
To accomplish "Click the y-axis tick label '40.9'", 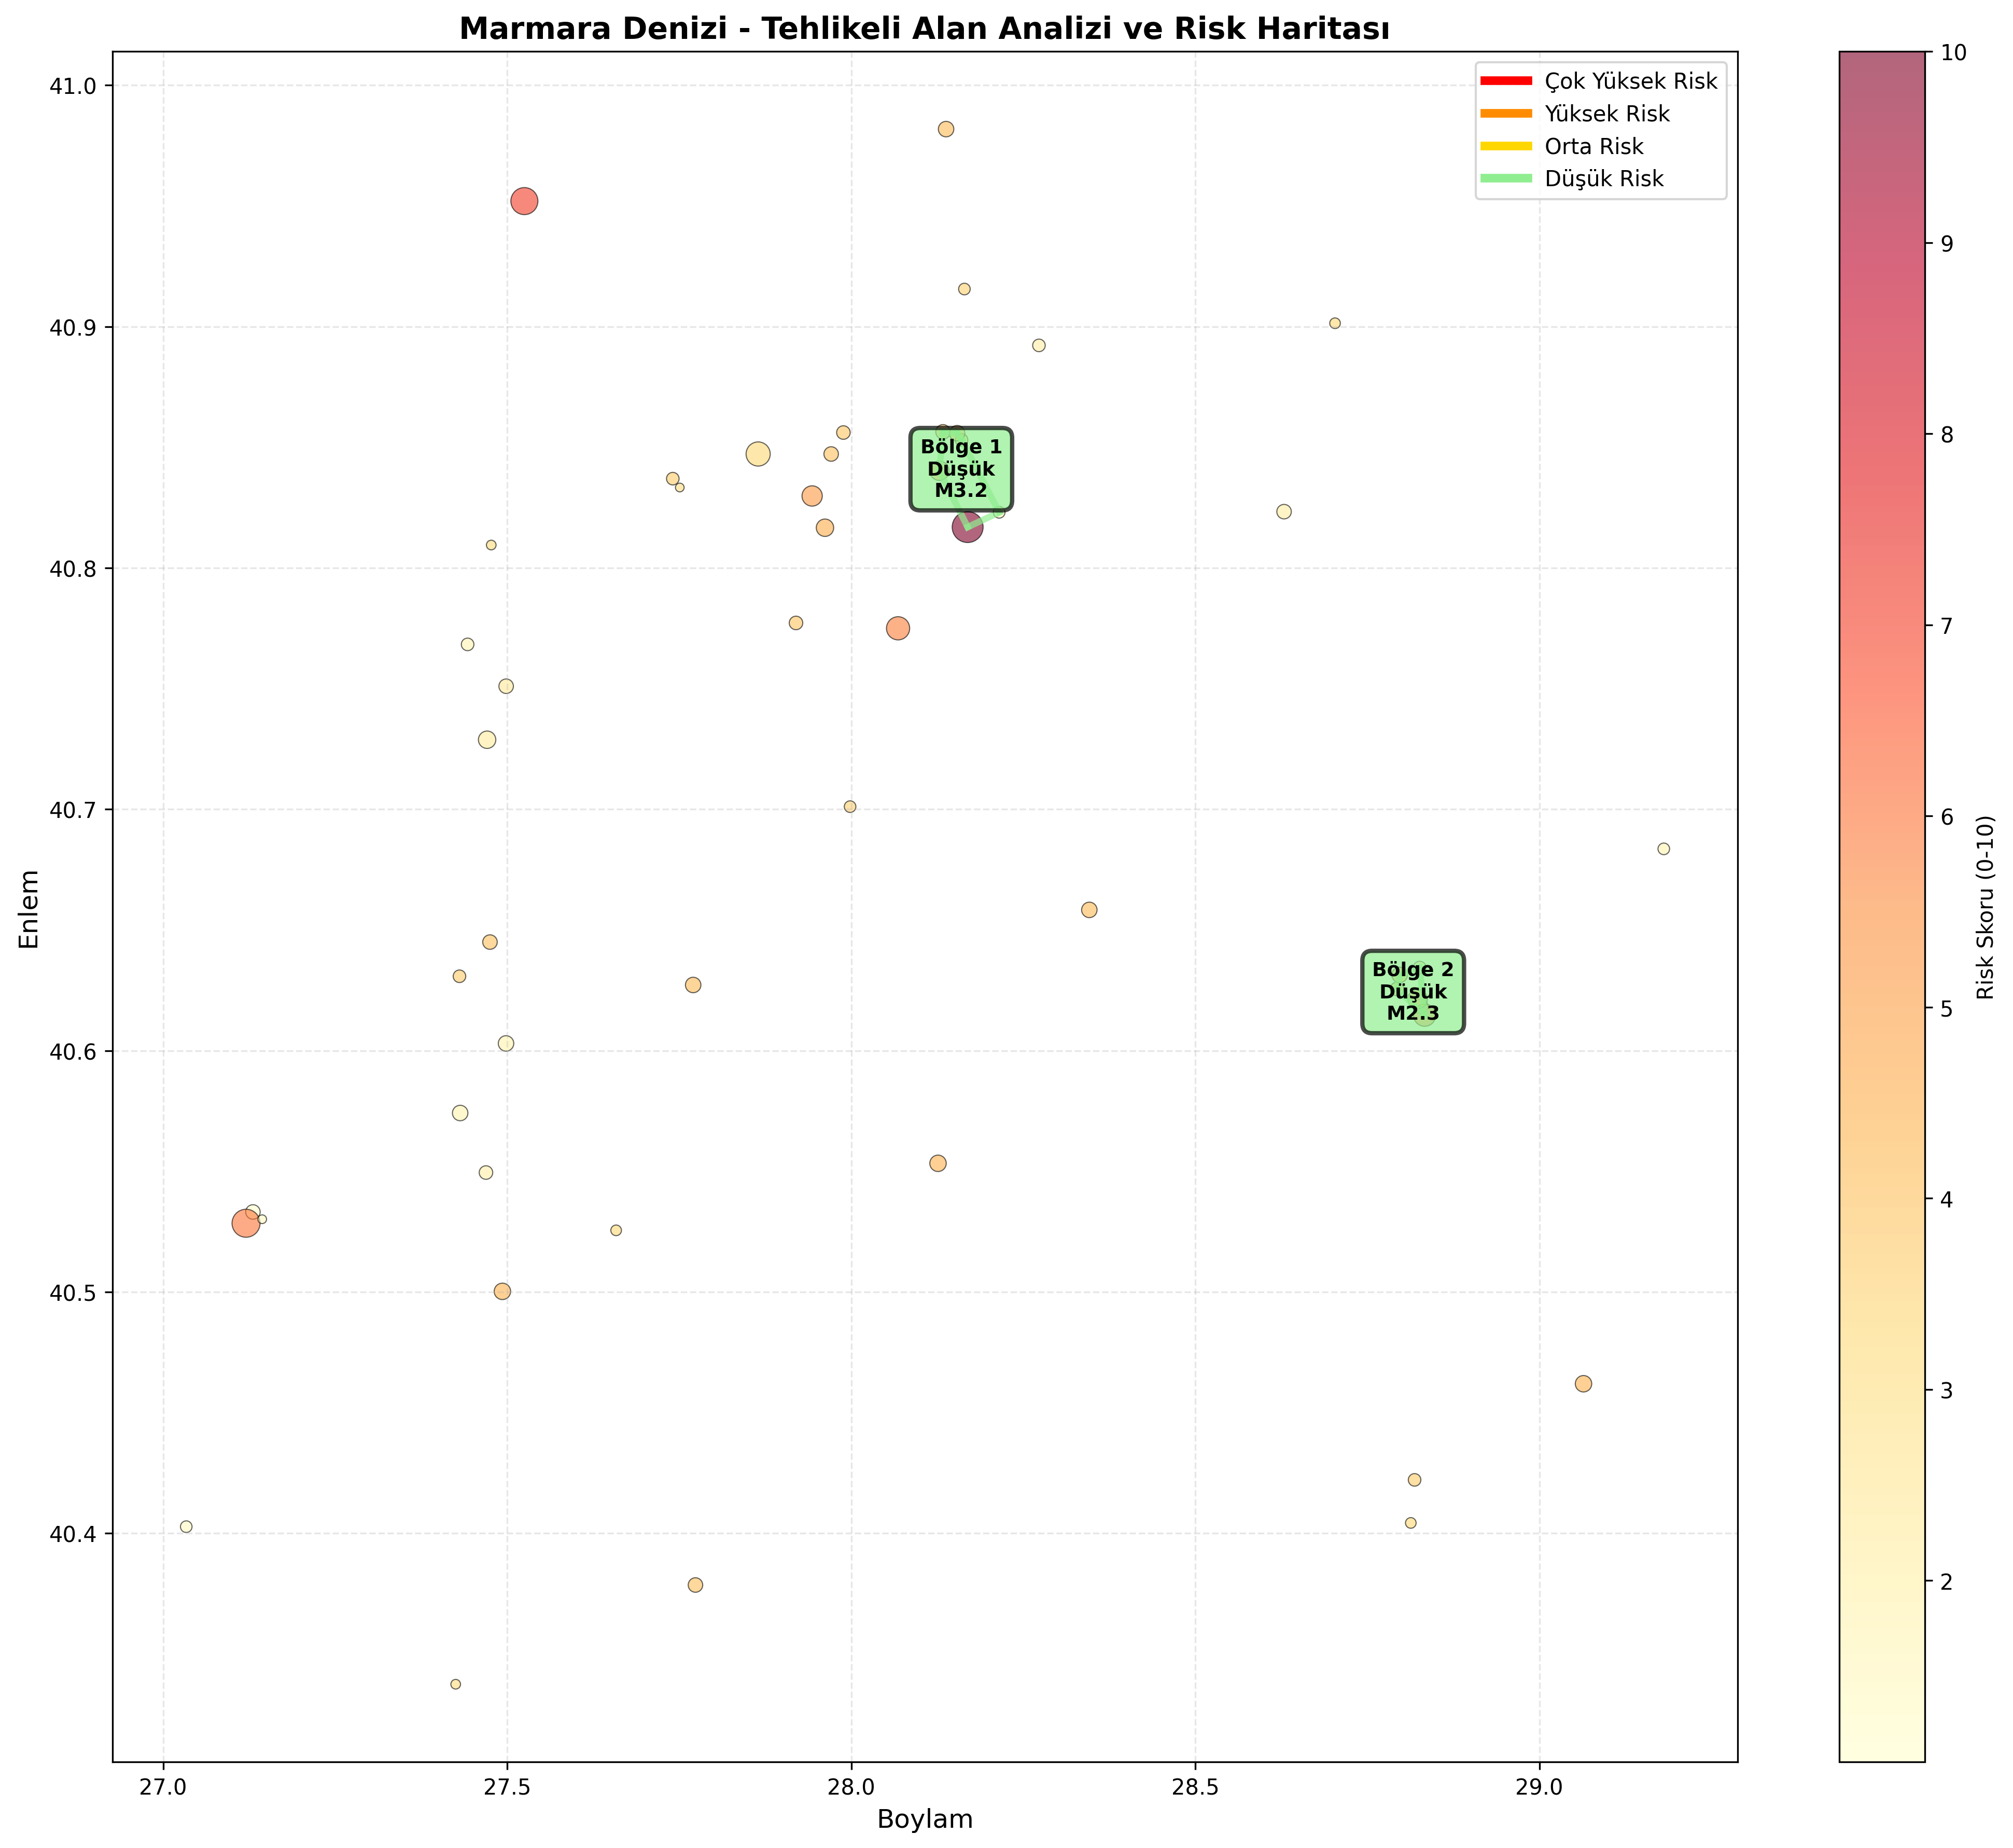I will [74, 328].
